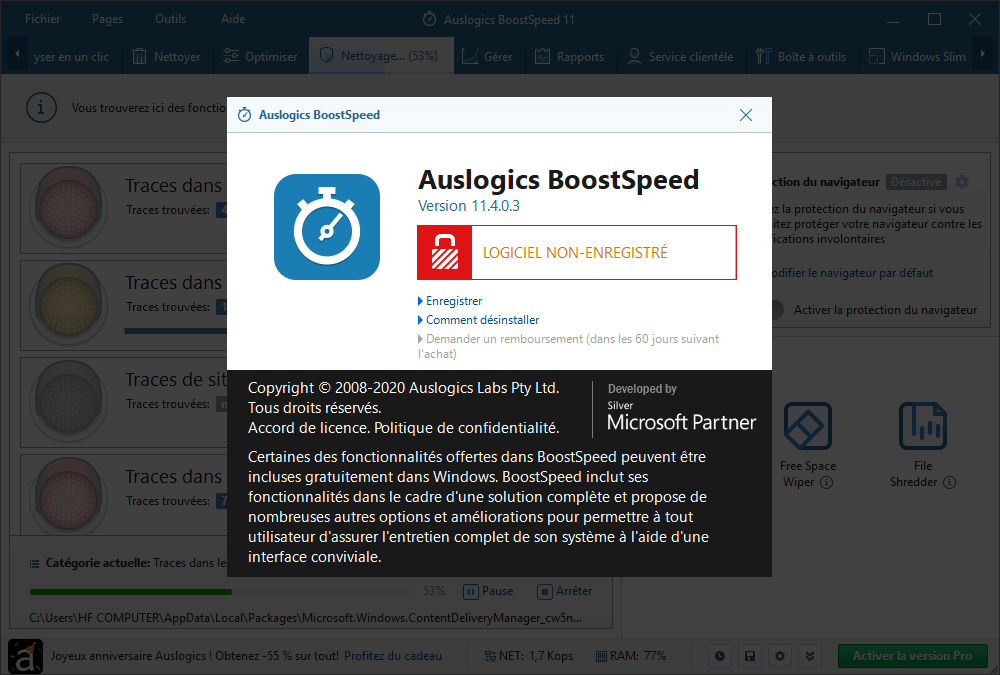Click the Rapports tab icon

tap(542, 56)
